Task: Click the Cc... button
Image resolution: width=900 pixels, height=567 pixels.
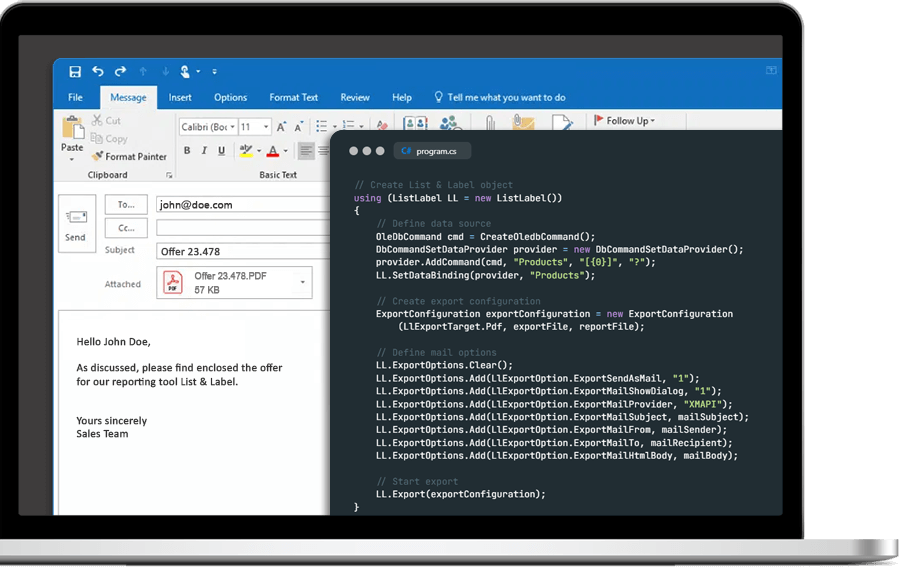Action: coord(126,228)
